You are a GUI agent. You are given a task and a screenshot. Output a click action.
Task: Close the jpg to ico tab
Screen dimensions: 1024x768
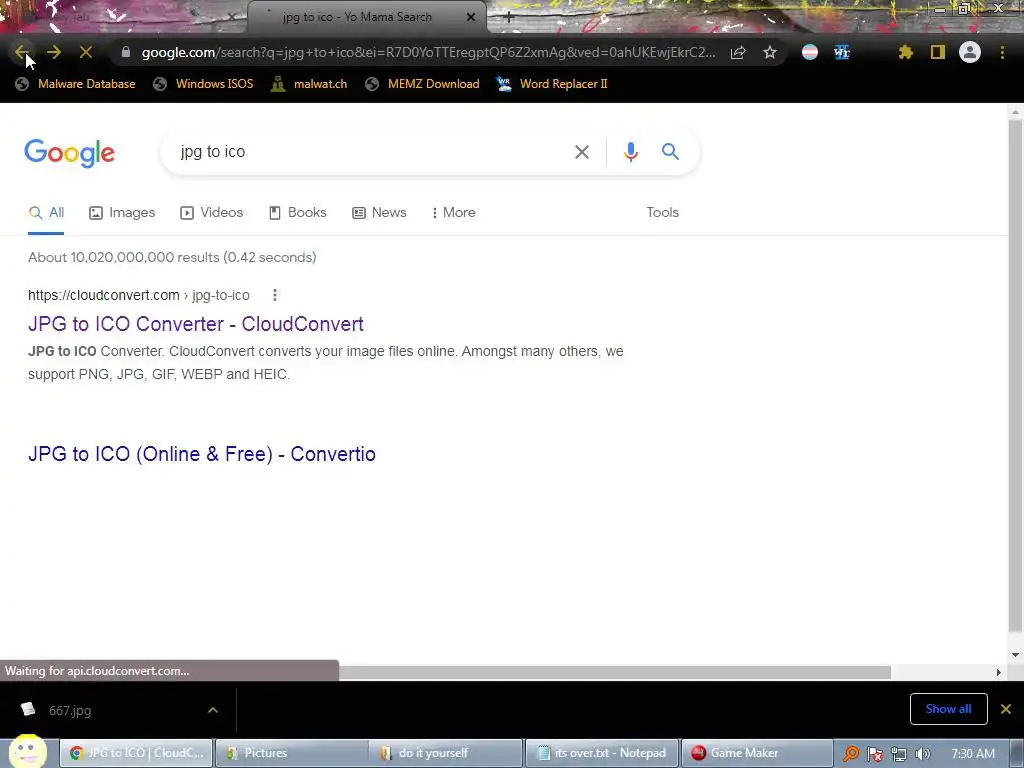coord(471,17)
